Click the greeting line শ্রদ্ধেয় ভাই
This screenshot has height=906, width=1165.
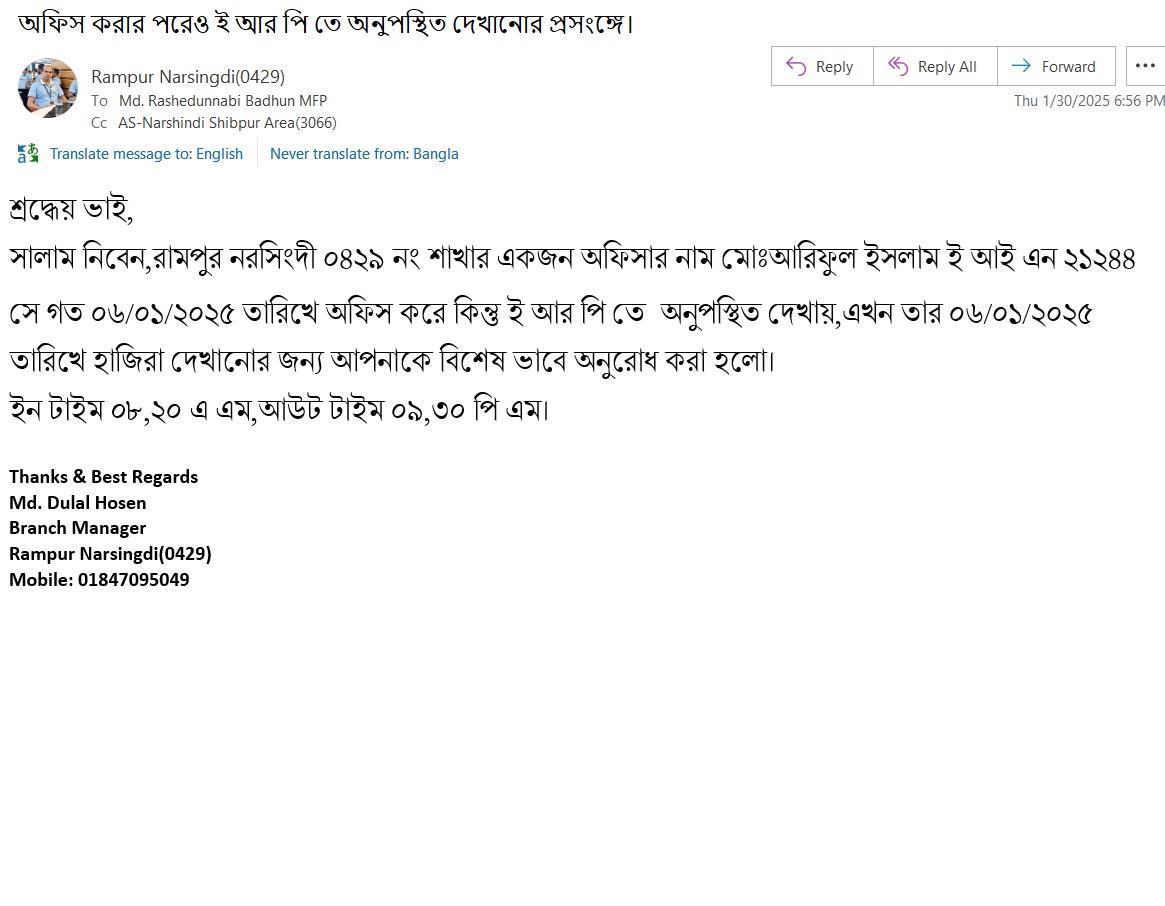[x=71, y=209]
